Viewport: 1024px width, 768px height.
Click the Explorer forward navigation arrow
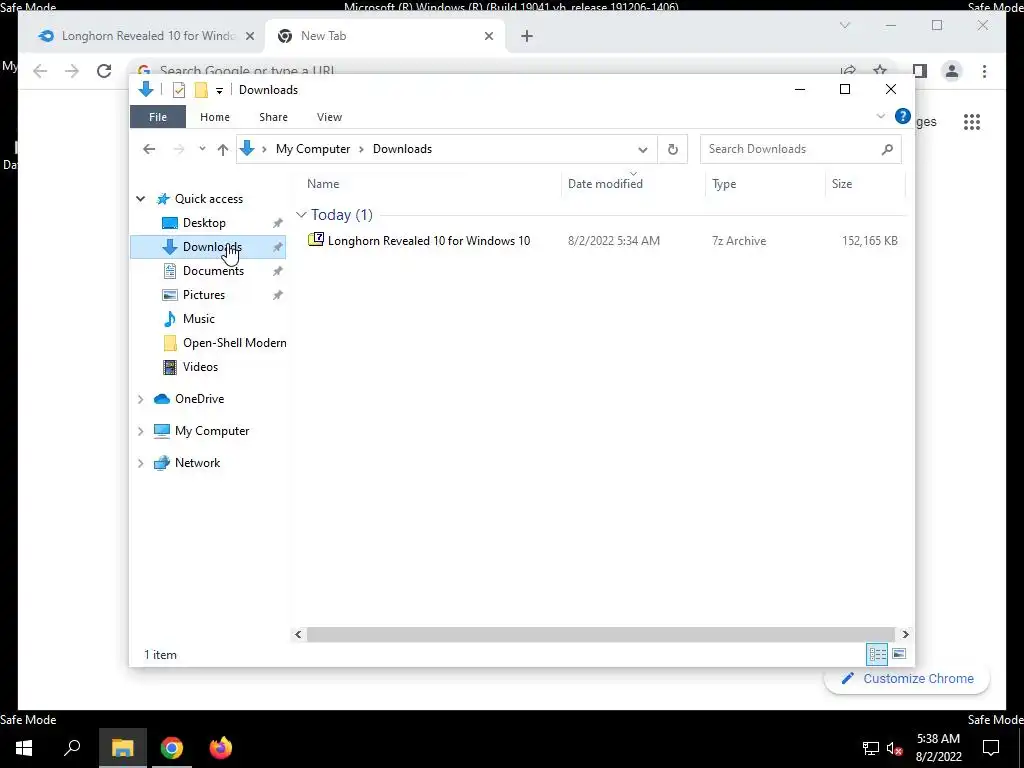[x=178, y=149]
